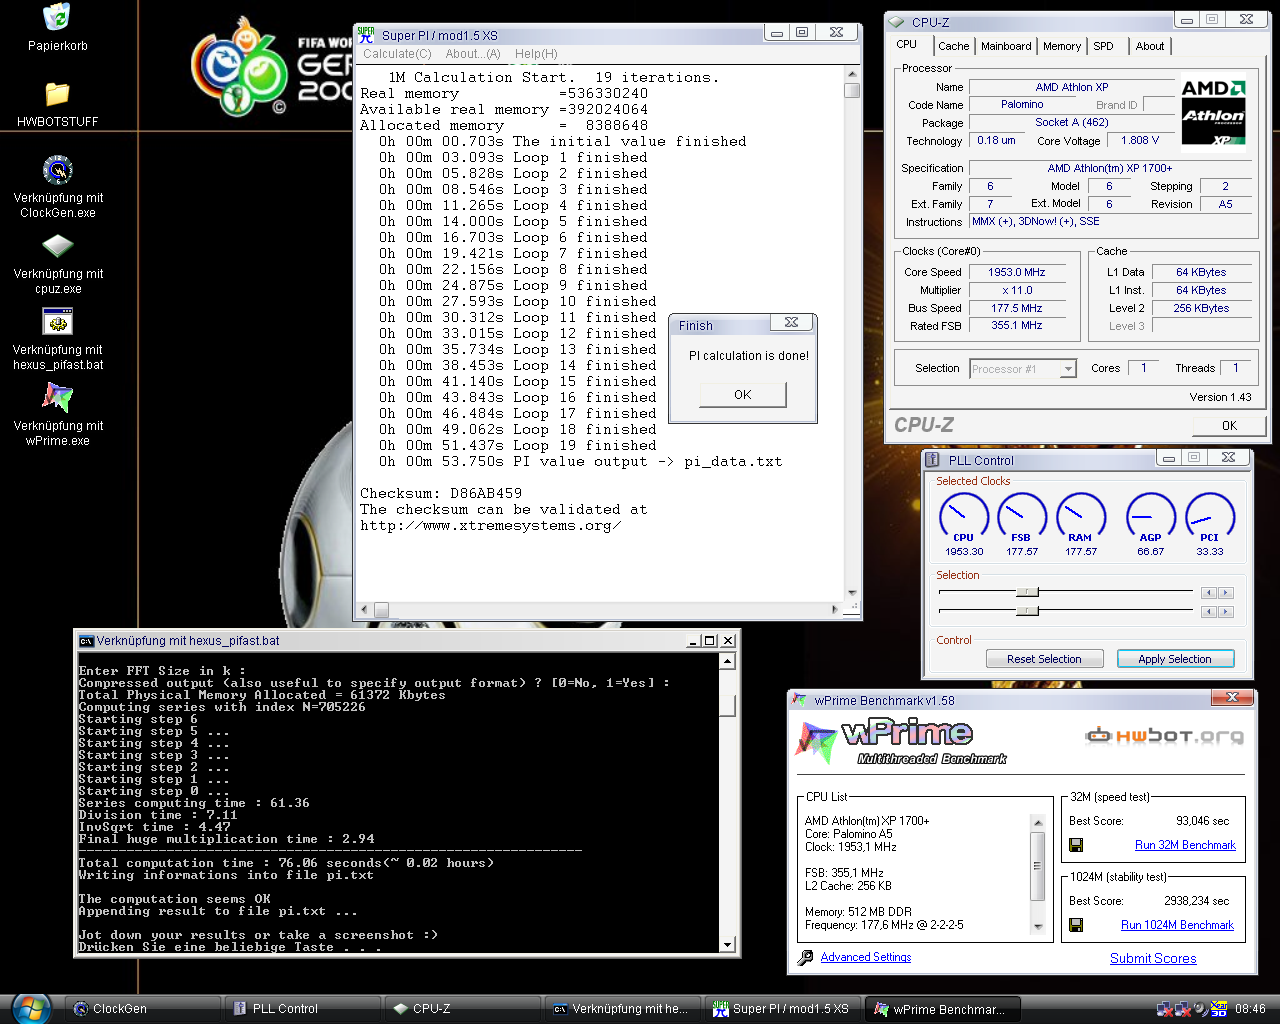1280x1024 pixels.
Task: Select the FSB clock dial in PLL Control
Action: coord(1022,517)
